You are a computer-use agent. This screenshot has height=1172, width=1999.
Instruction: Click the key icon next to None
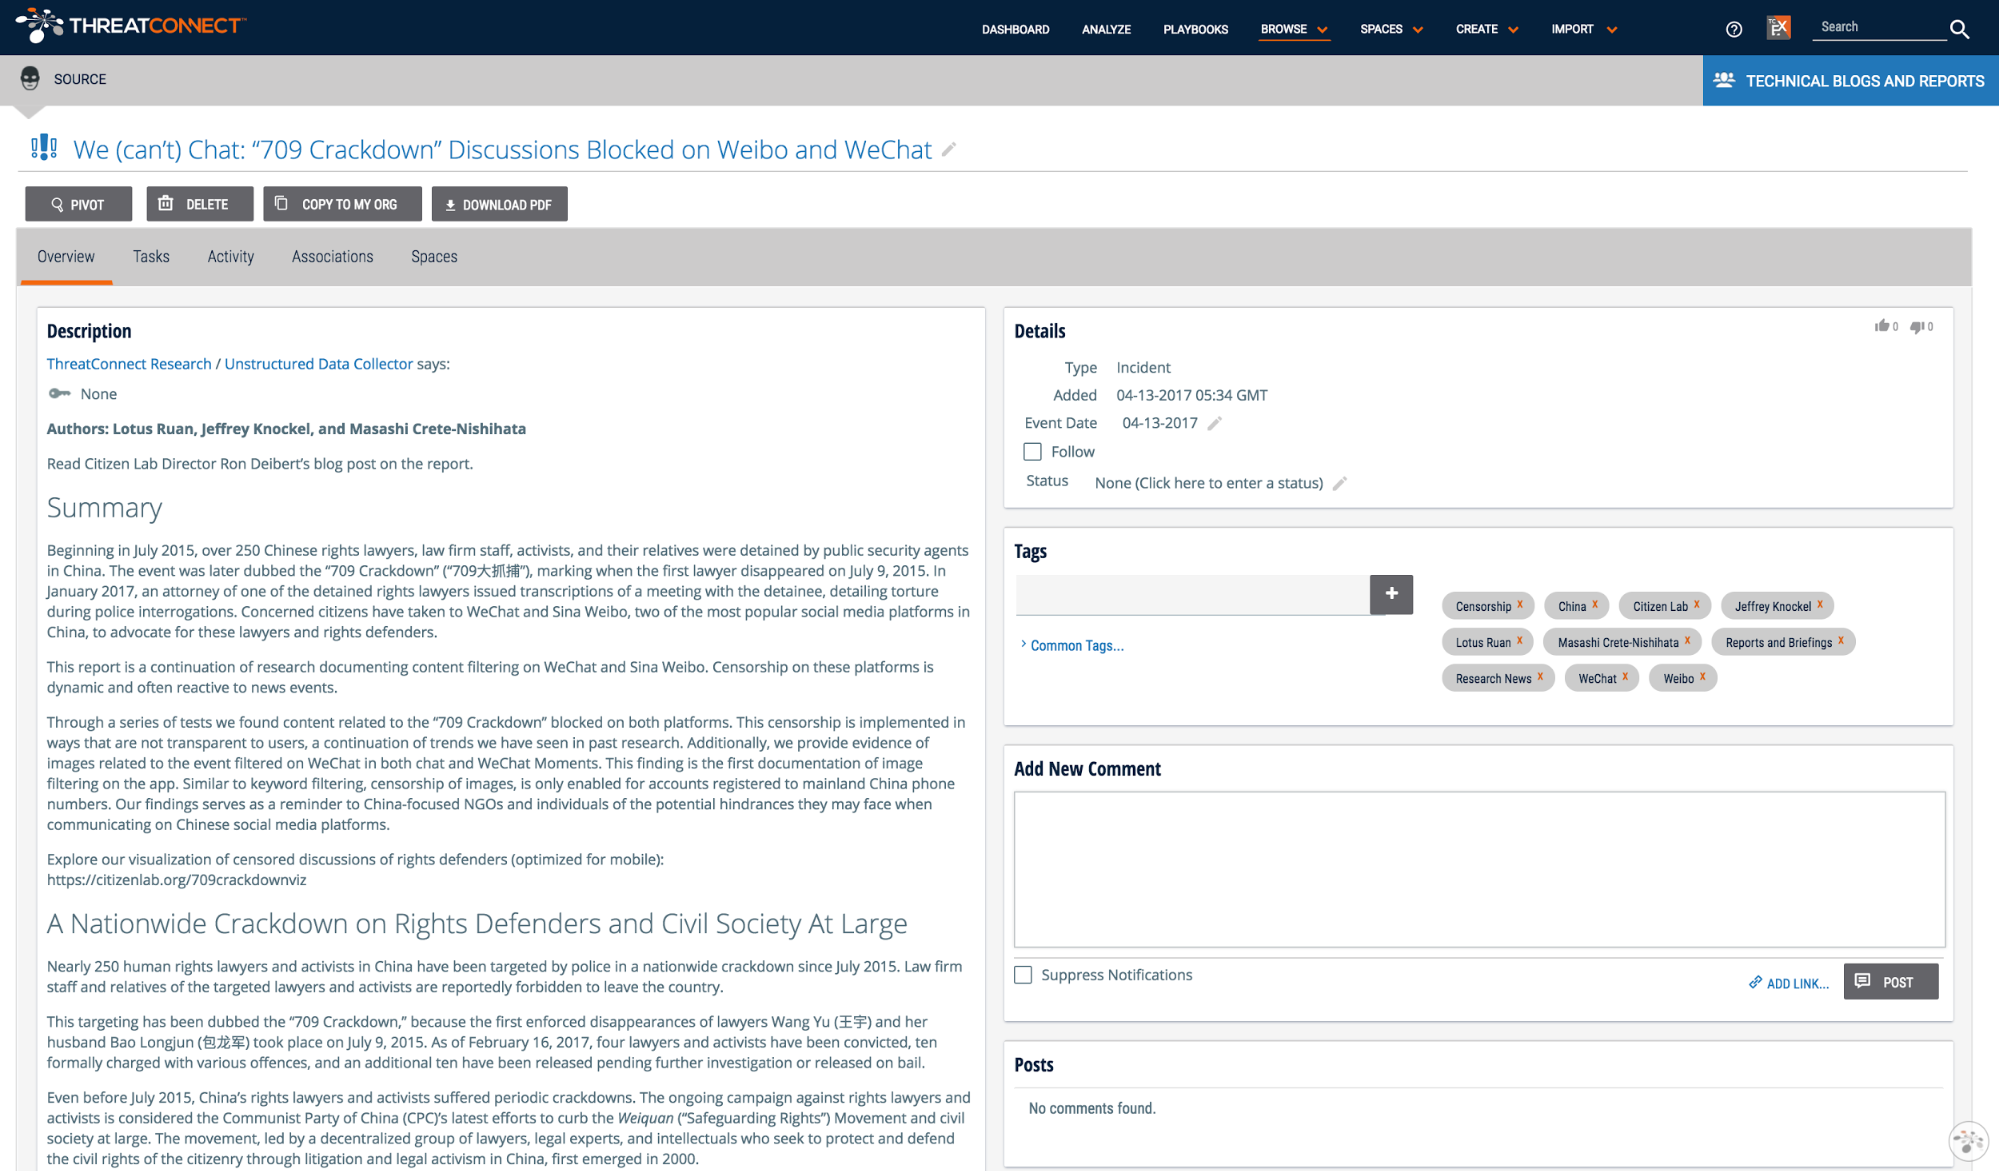60,394
